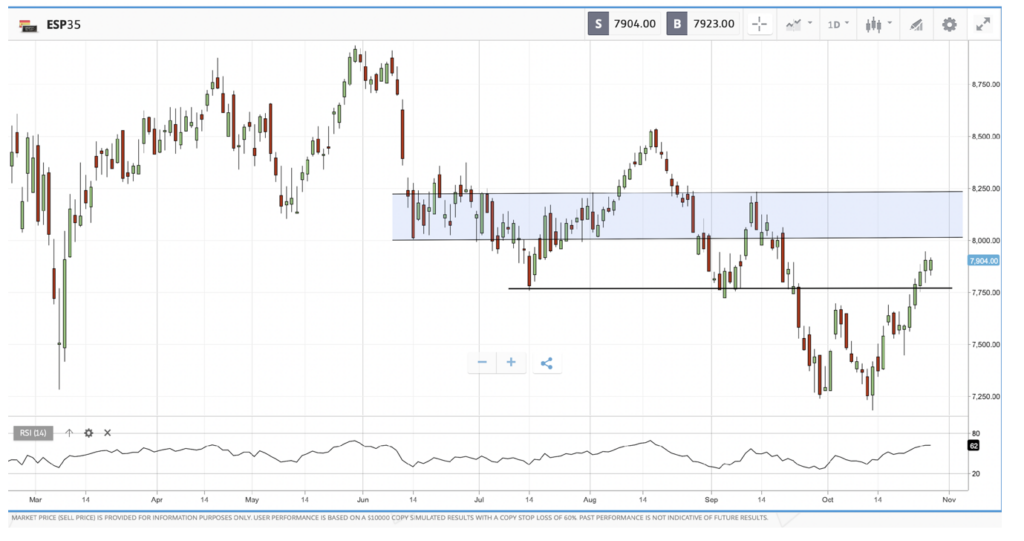Click the RSI (14) indicator label

tap(33, 433)
